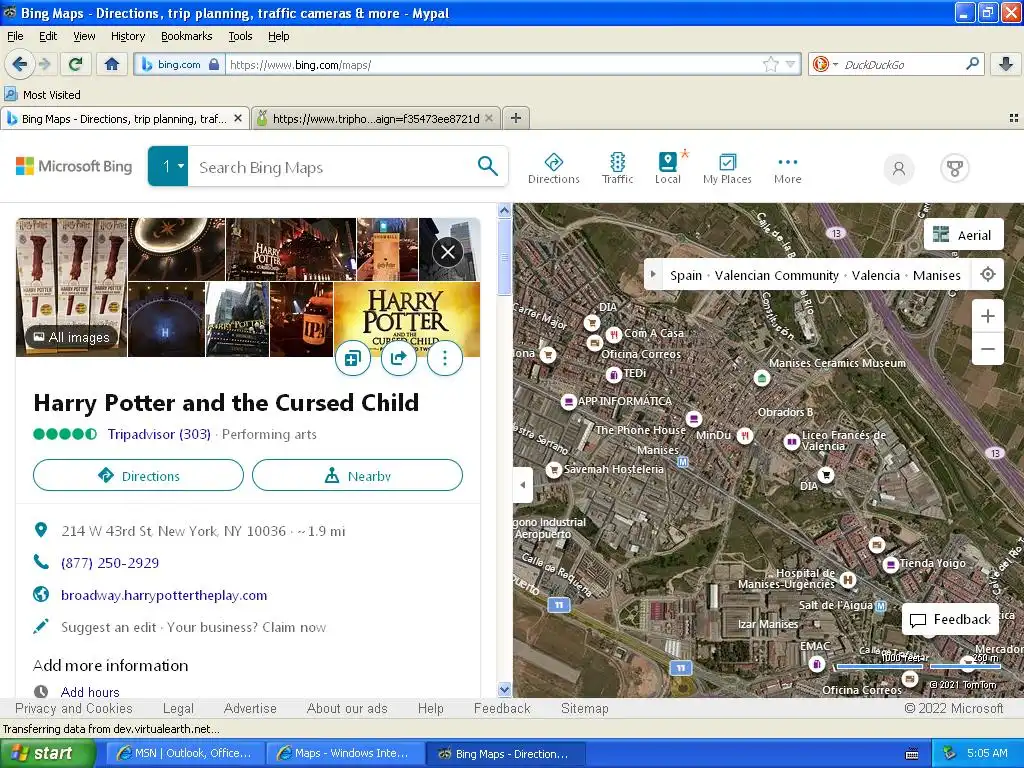1024x768 pixels.
Task: Open Directions from the top toolbar
Action: pyautogui.click(x=553, y=168)
